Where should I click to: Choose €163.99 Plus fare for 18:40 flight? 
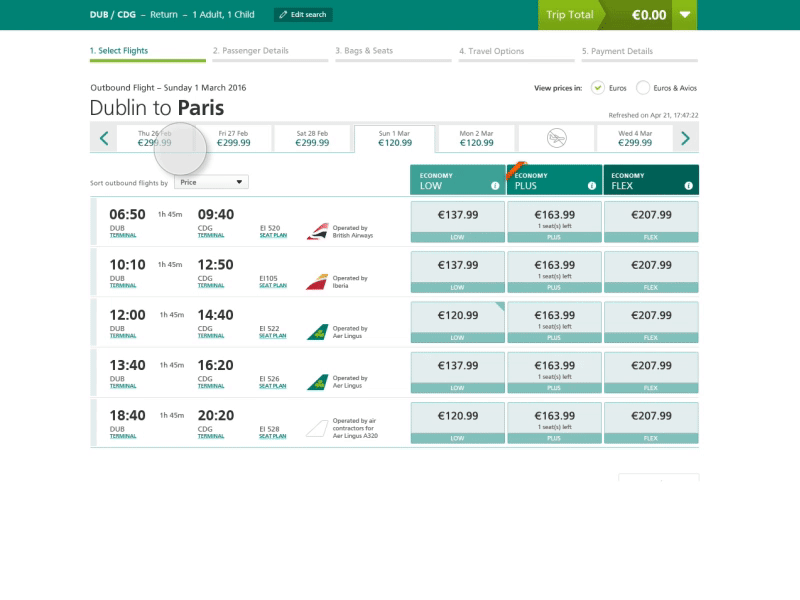pyautogui.click(x=555, y=423)
